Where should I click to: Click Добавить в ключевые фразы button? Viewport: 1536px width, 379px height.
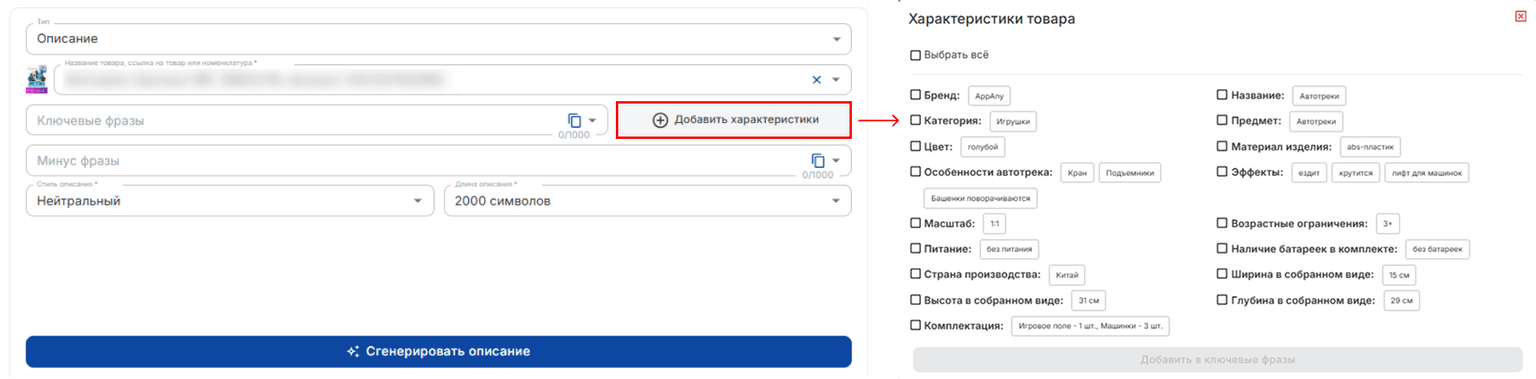click(1217, 360)
